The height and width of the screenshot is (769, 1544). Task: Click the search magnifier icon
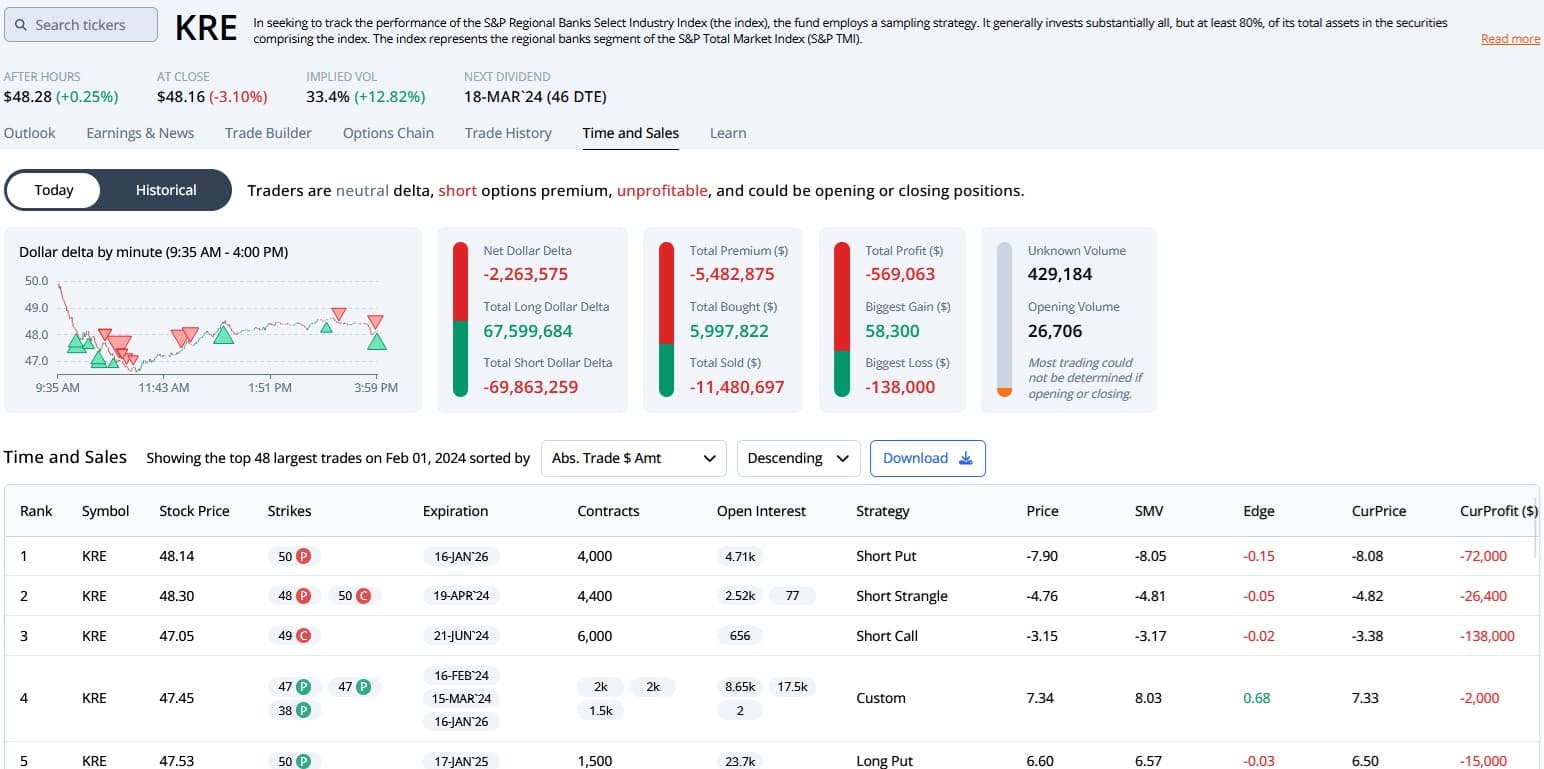22,25
